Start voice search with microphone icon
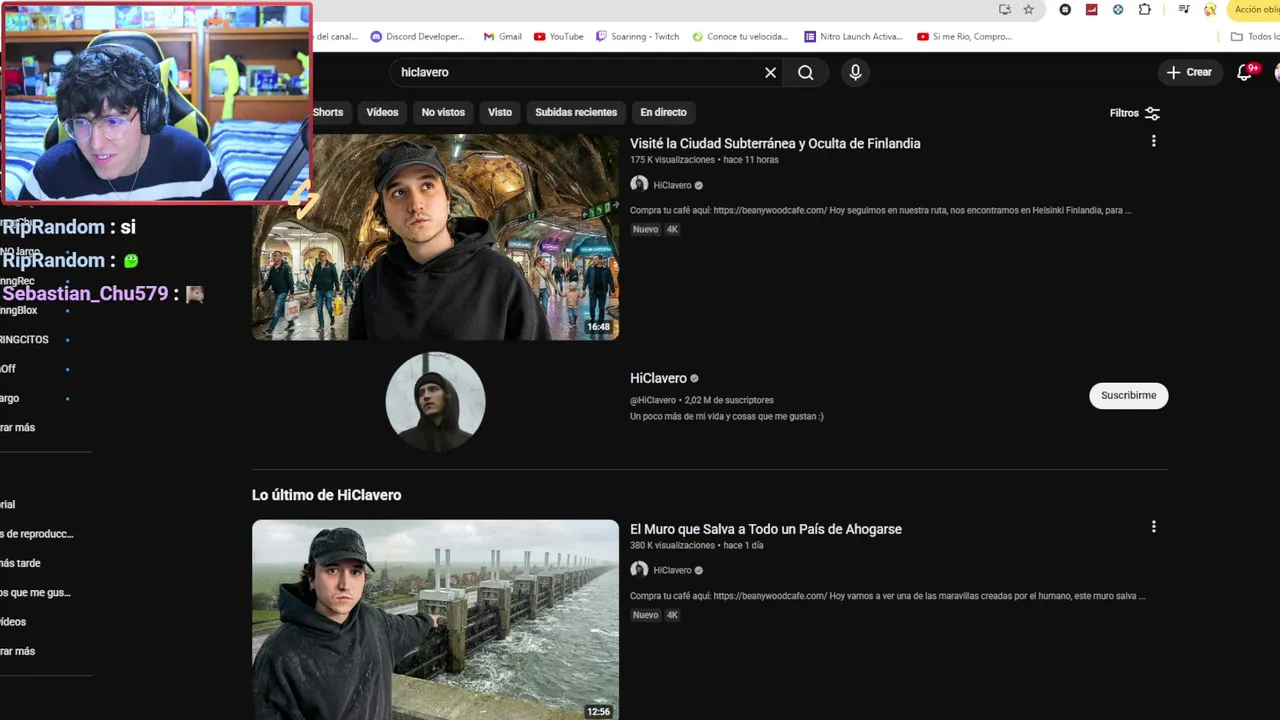1280x720 pixels. [x=855, y=72]
